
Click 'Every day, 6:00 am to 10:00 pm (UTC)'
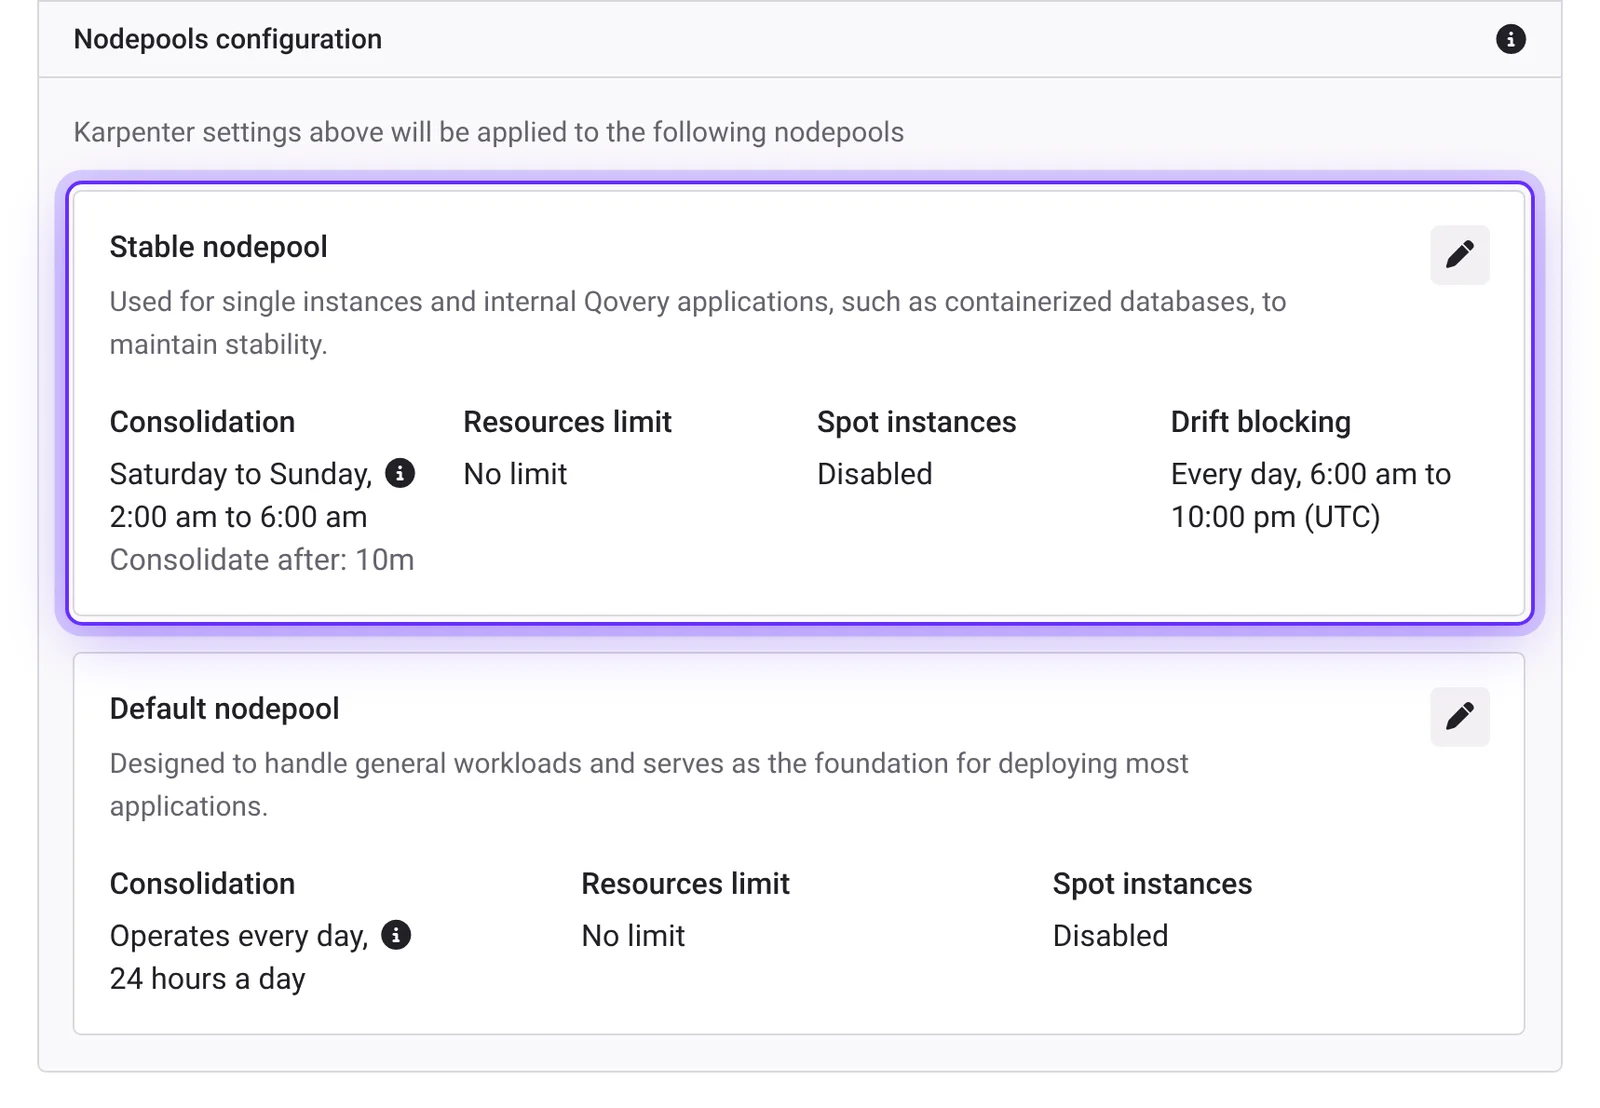pos(1310,495)
